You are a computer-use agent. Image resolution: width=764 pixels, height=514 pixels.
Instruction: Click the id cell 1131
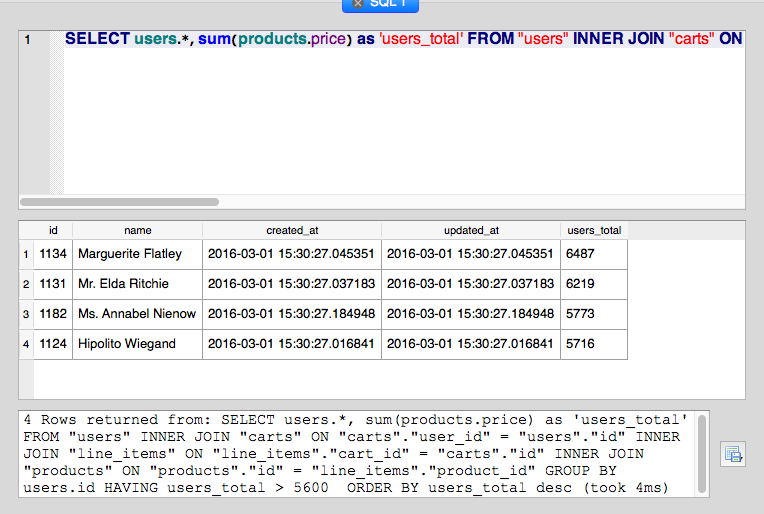(x=53, y=284)
